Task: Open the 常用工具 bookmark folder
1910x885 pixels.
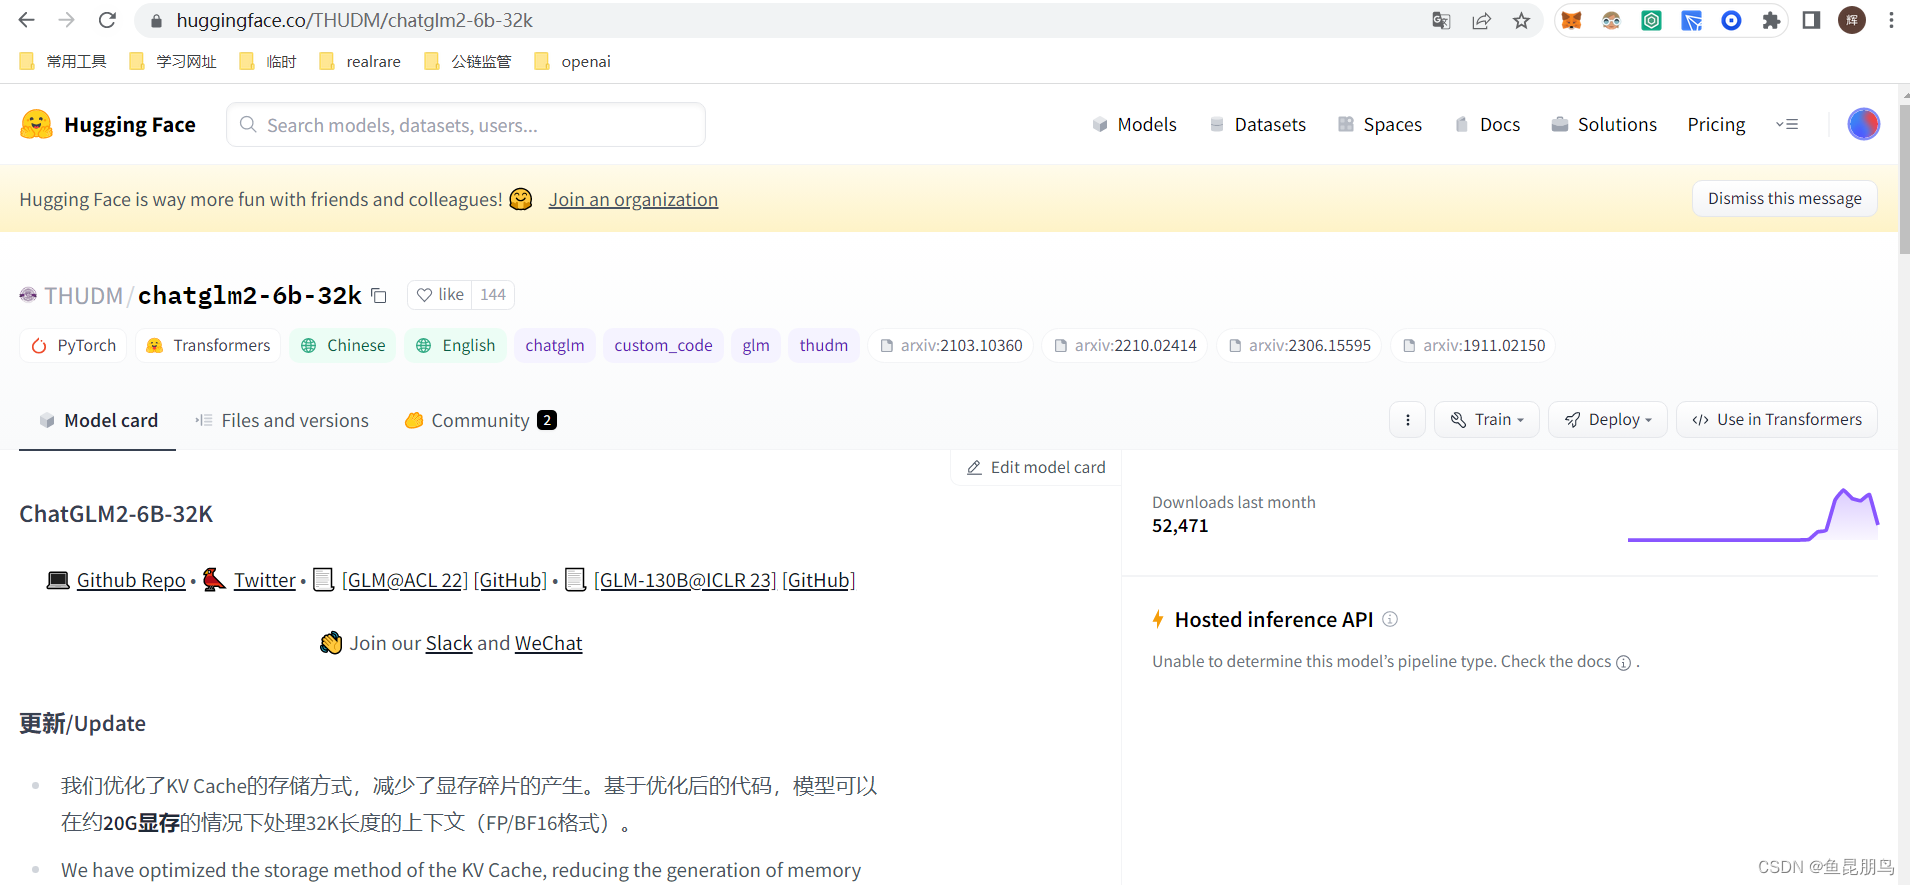Action: [x=63, y=61]
